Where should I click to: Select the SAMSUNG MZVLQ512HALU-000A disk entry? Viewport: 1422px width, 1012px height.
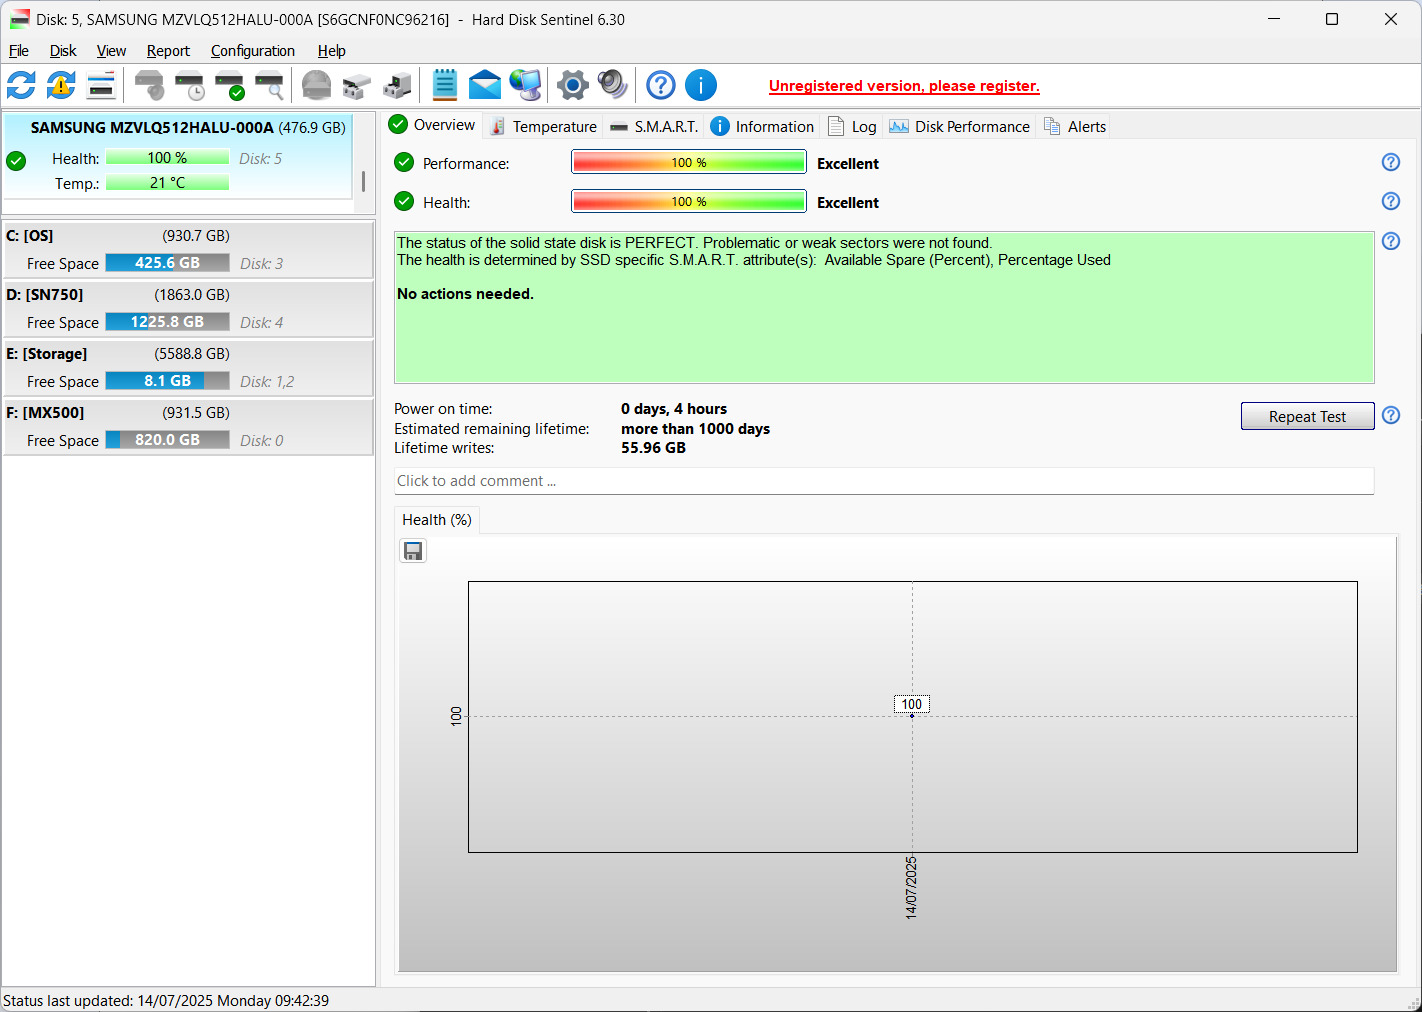point(178,156)
